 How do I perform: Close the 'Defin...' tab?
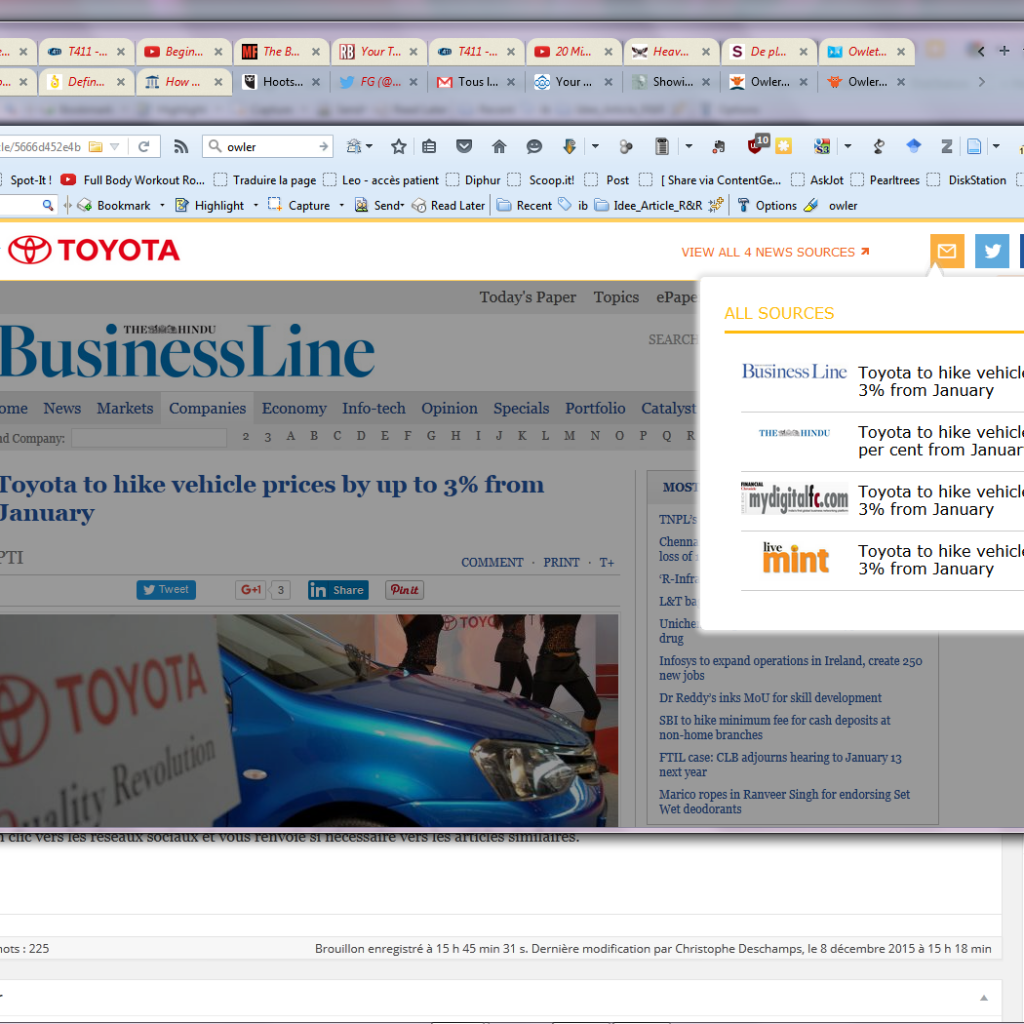pyautogui.click(x=121, y=82)
